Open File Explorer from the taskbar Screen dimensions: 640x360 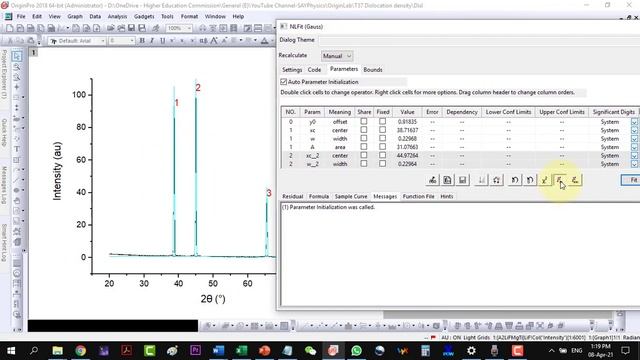click(58, 351)
